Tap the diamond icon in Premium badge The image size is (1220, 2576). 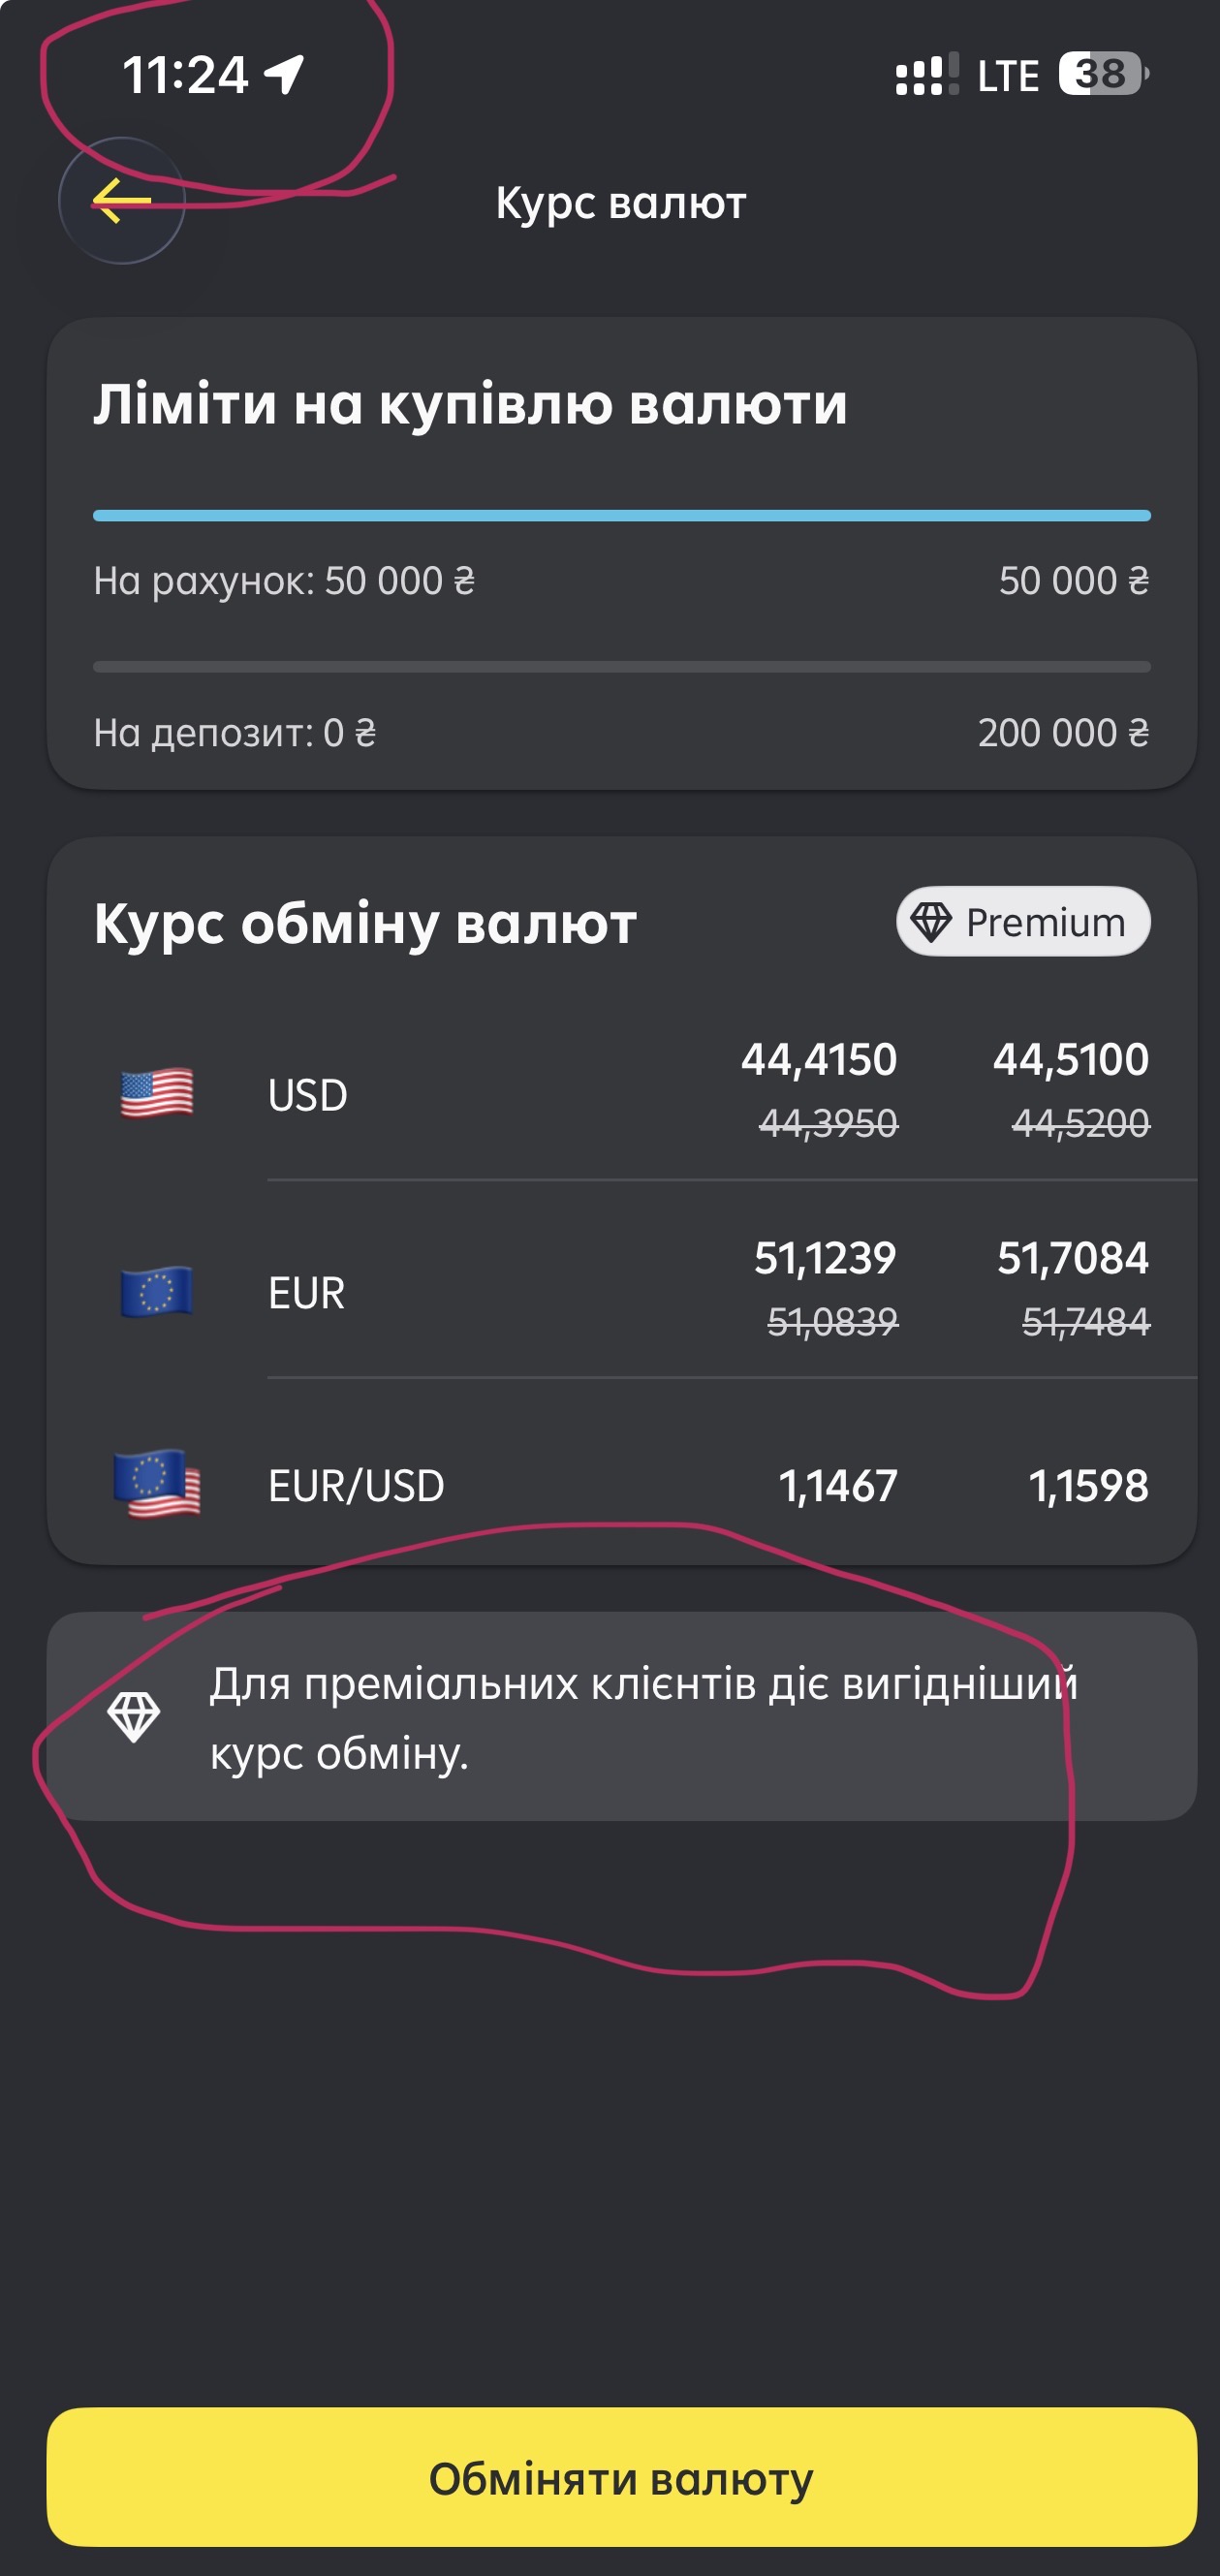pos(931,921)
